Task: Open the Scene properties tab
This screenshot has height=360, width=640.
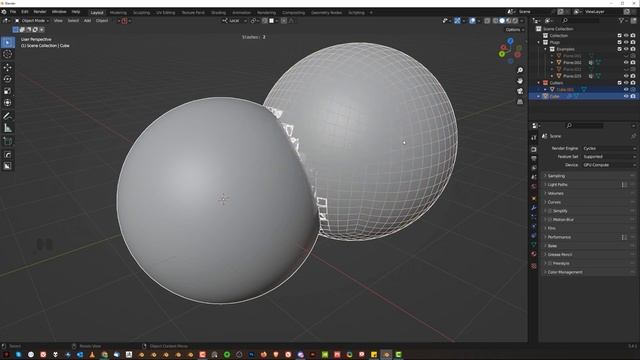Action: point(534,177)
